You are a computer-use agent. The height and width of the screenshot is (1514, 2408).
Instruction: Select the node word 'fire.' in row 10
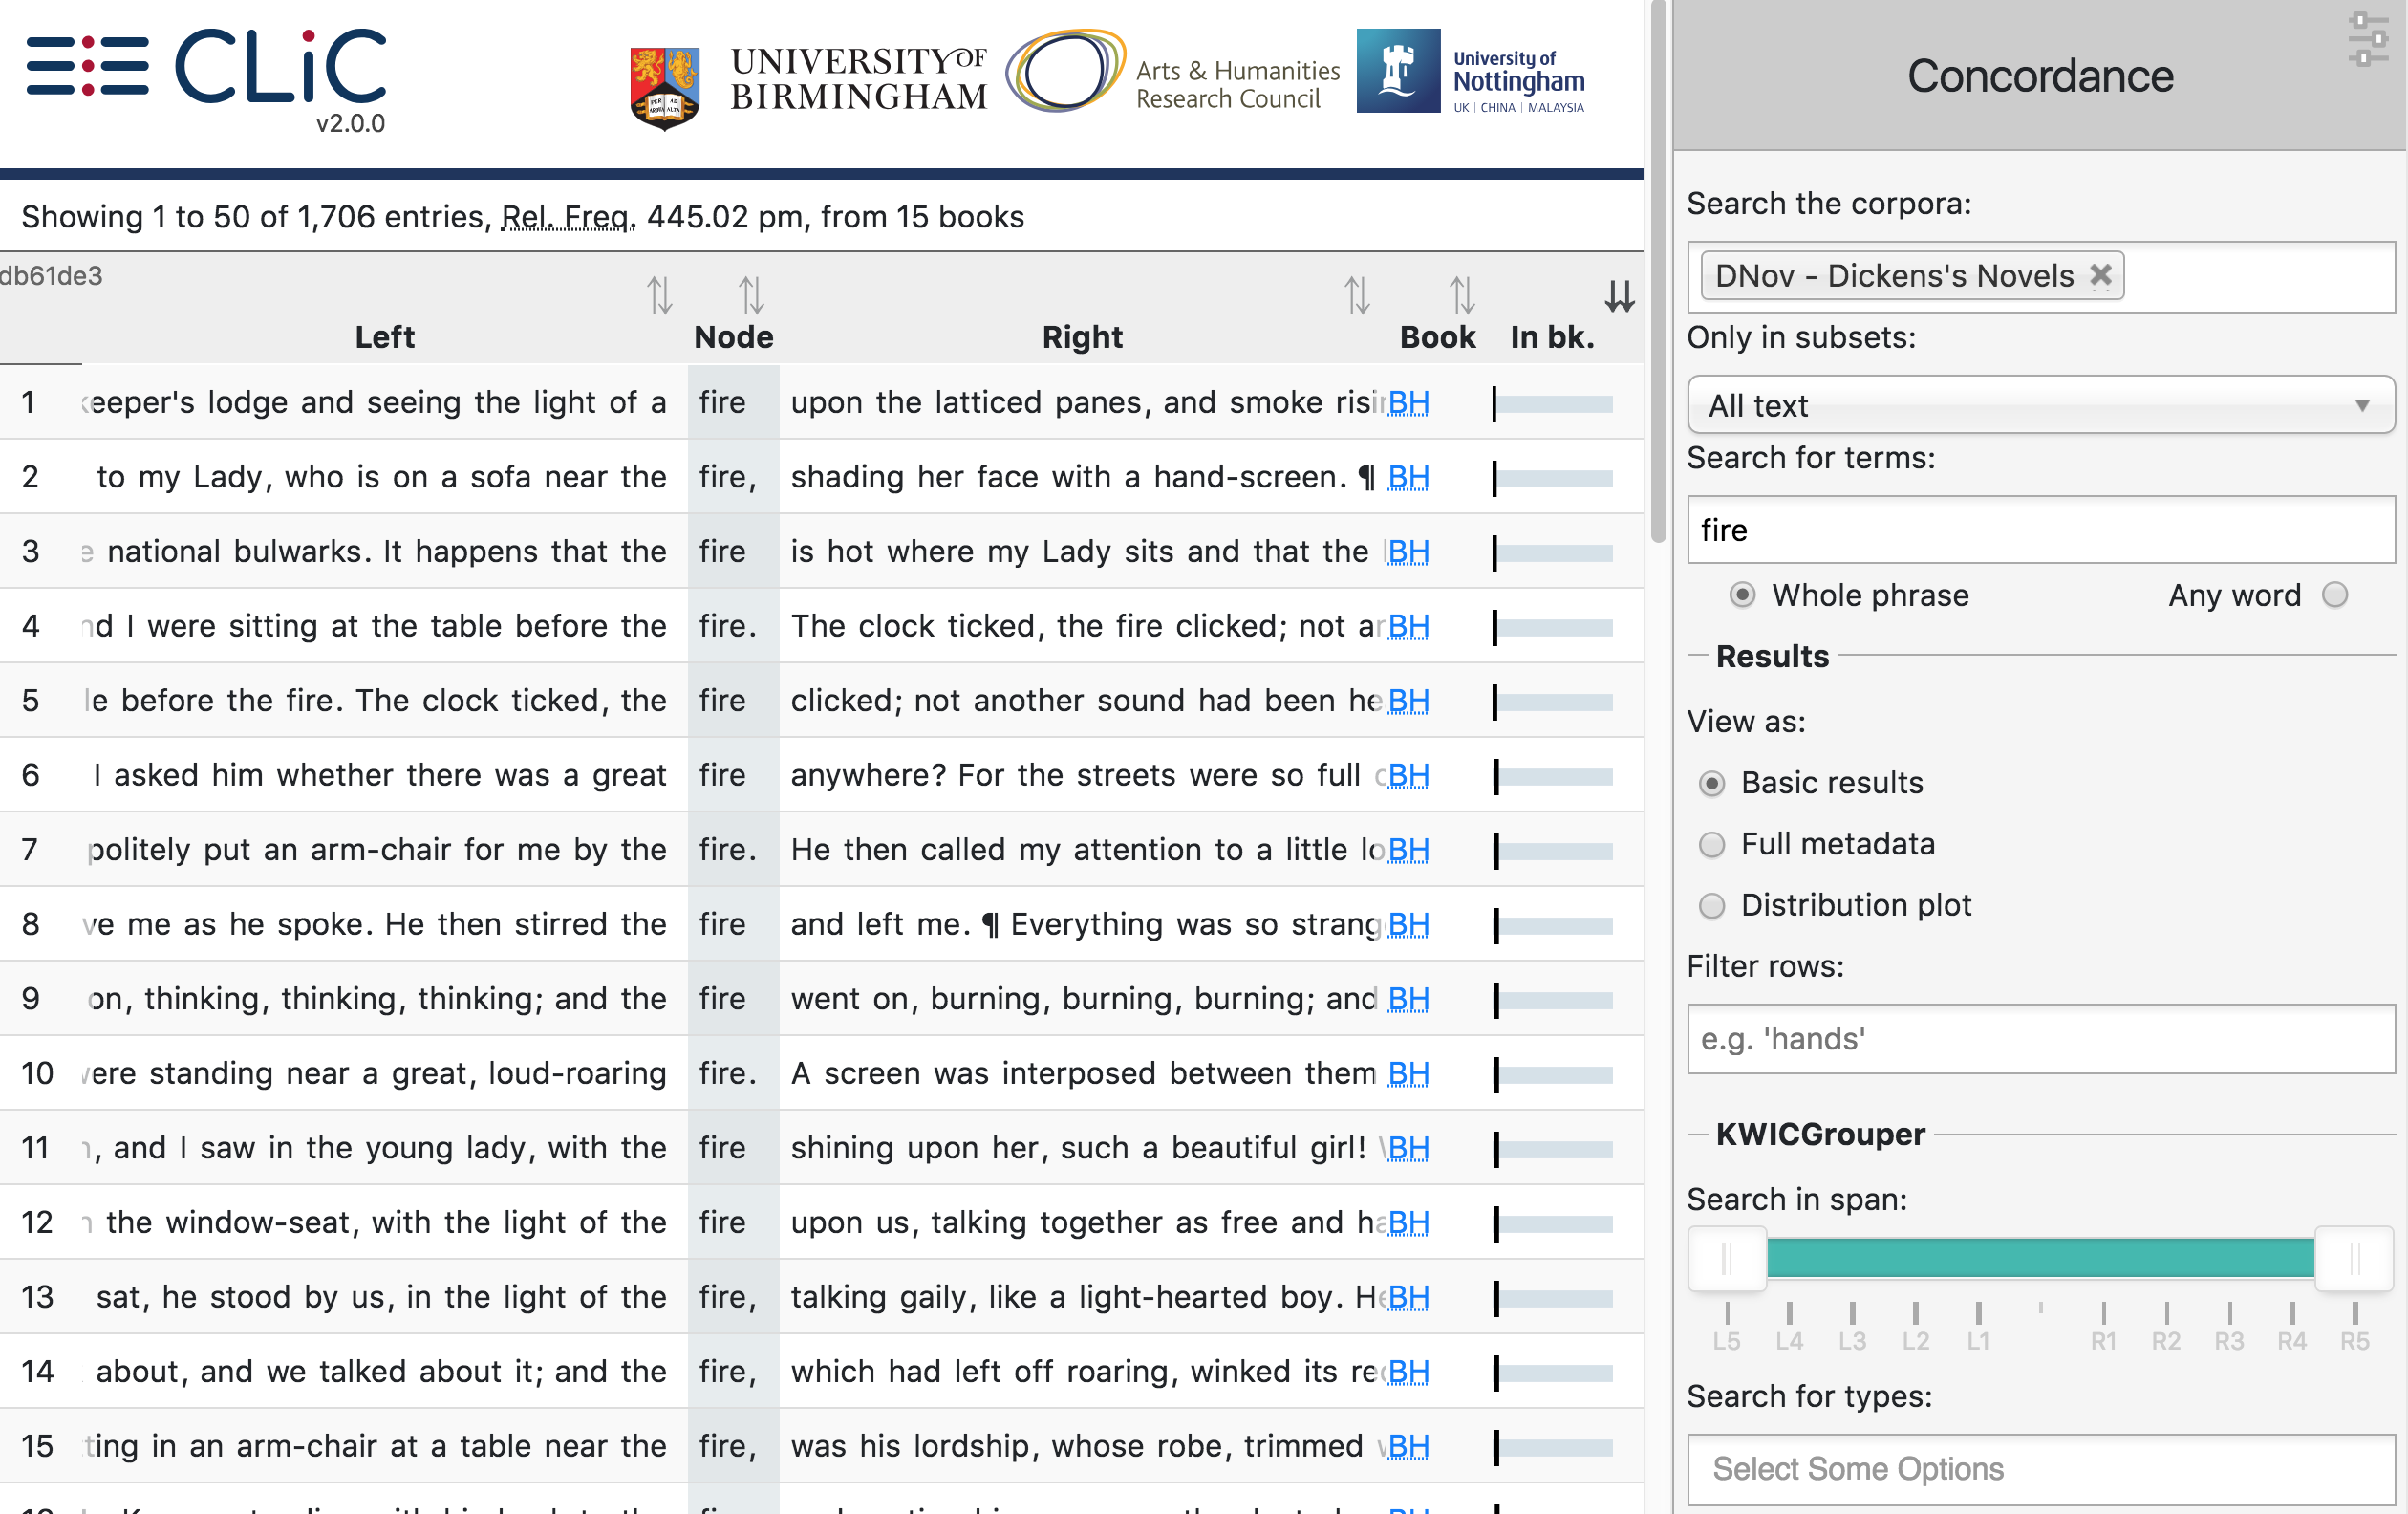pyautogui.click(x=728, y=1073)
